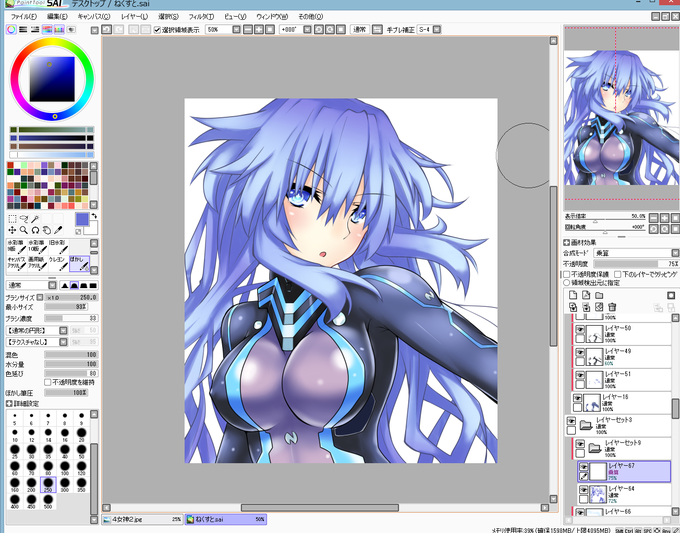Swap foreground and background colors arrow
Screen dimensions: 680x533
click(94, 216)
